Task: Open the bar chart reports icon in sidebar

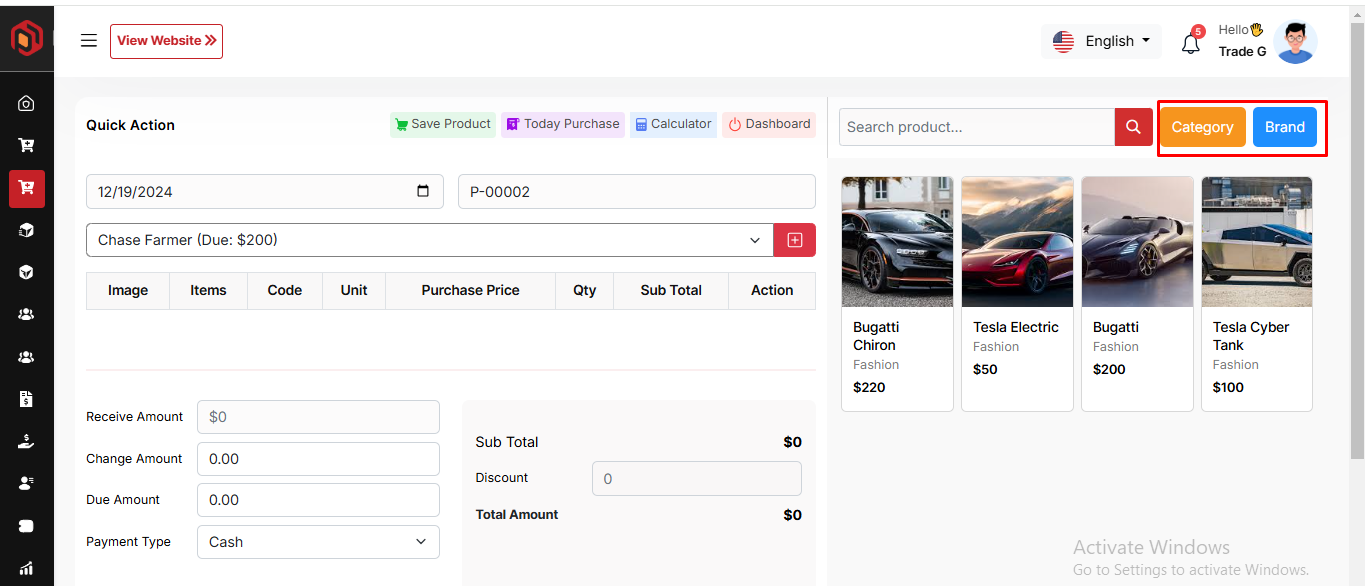Action: pos(27,569)
